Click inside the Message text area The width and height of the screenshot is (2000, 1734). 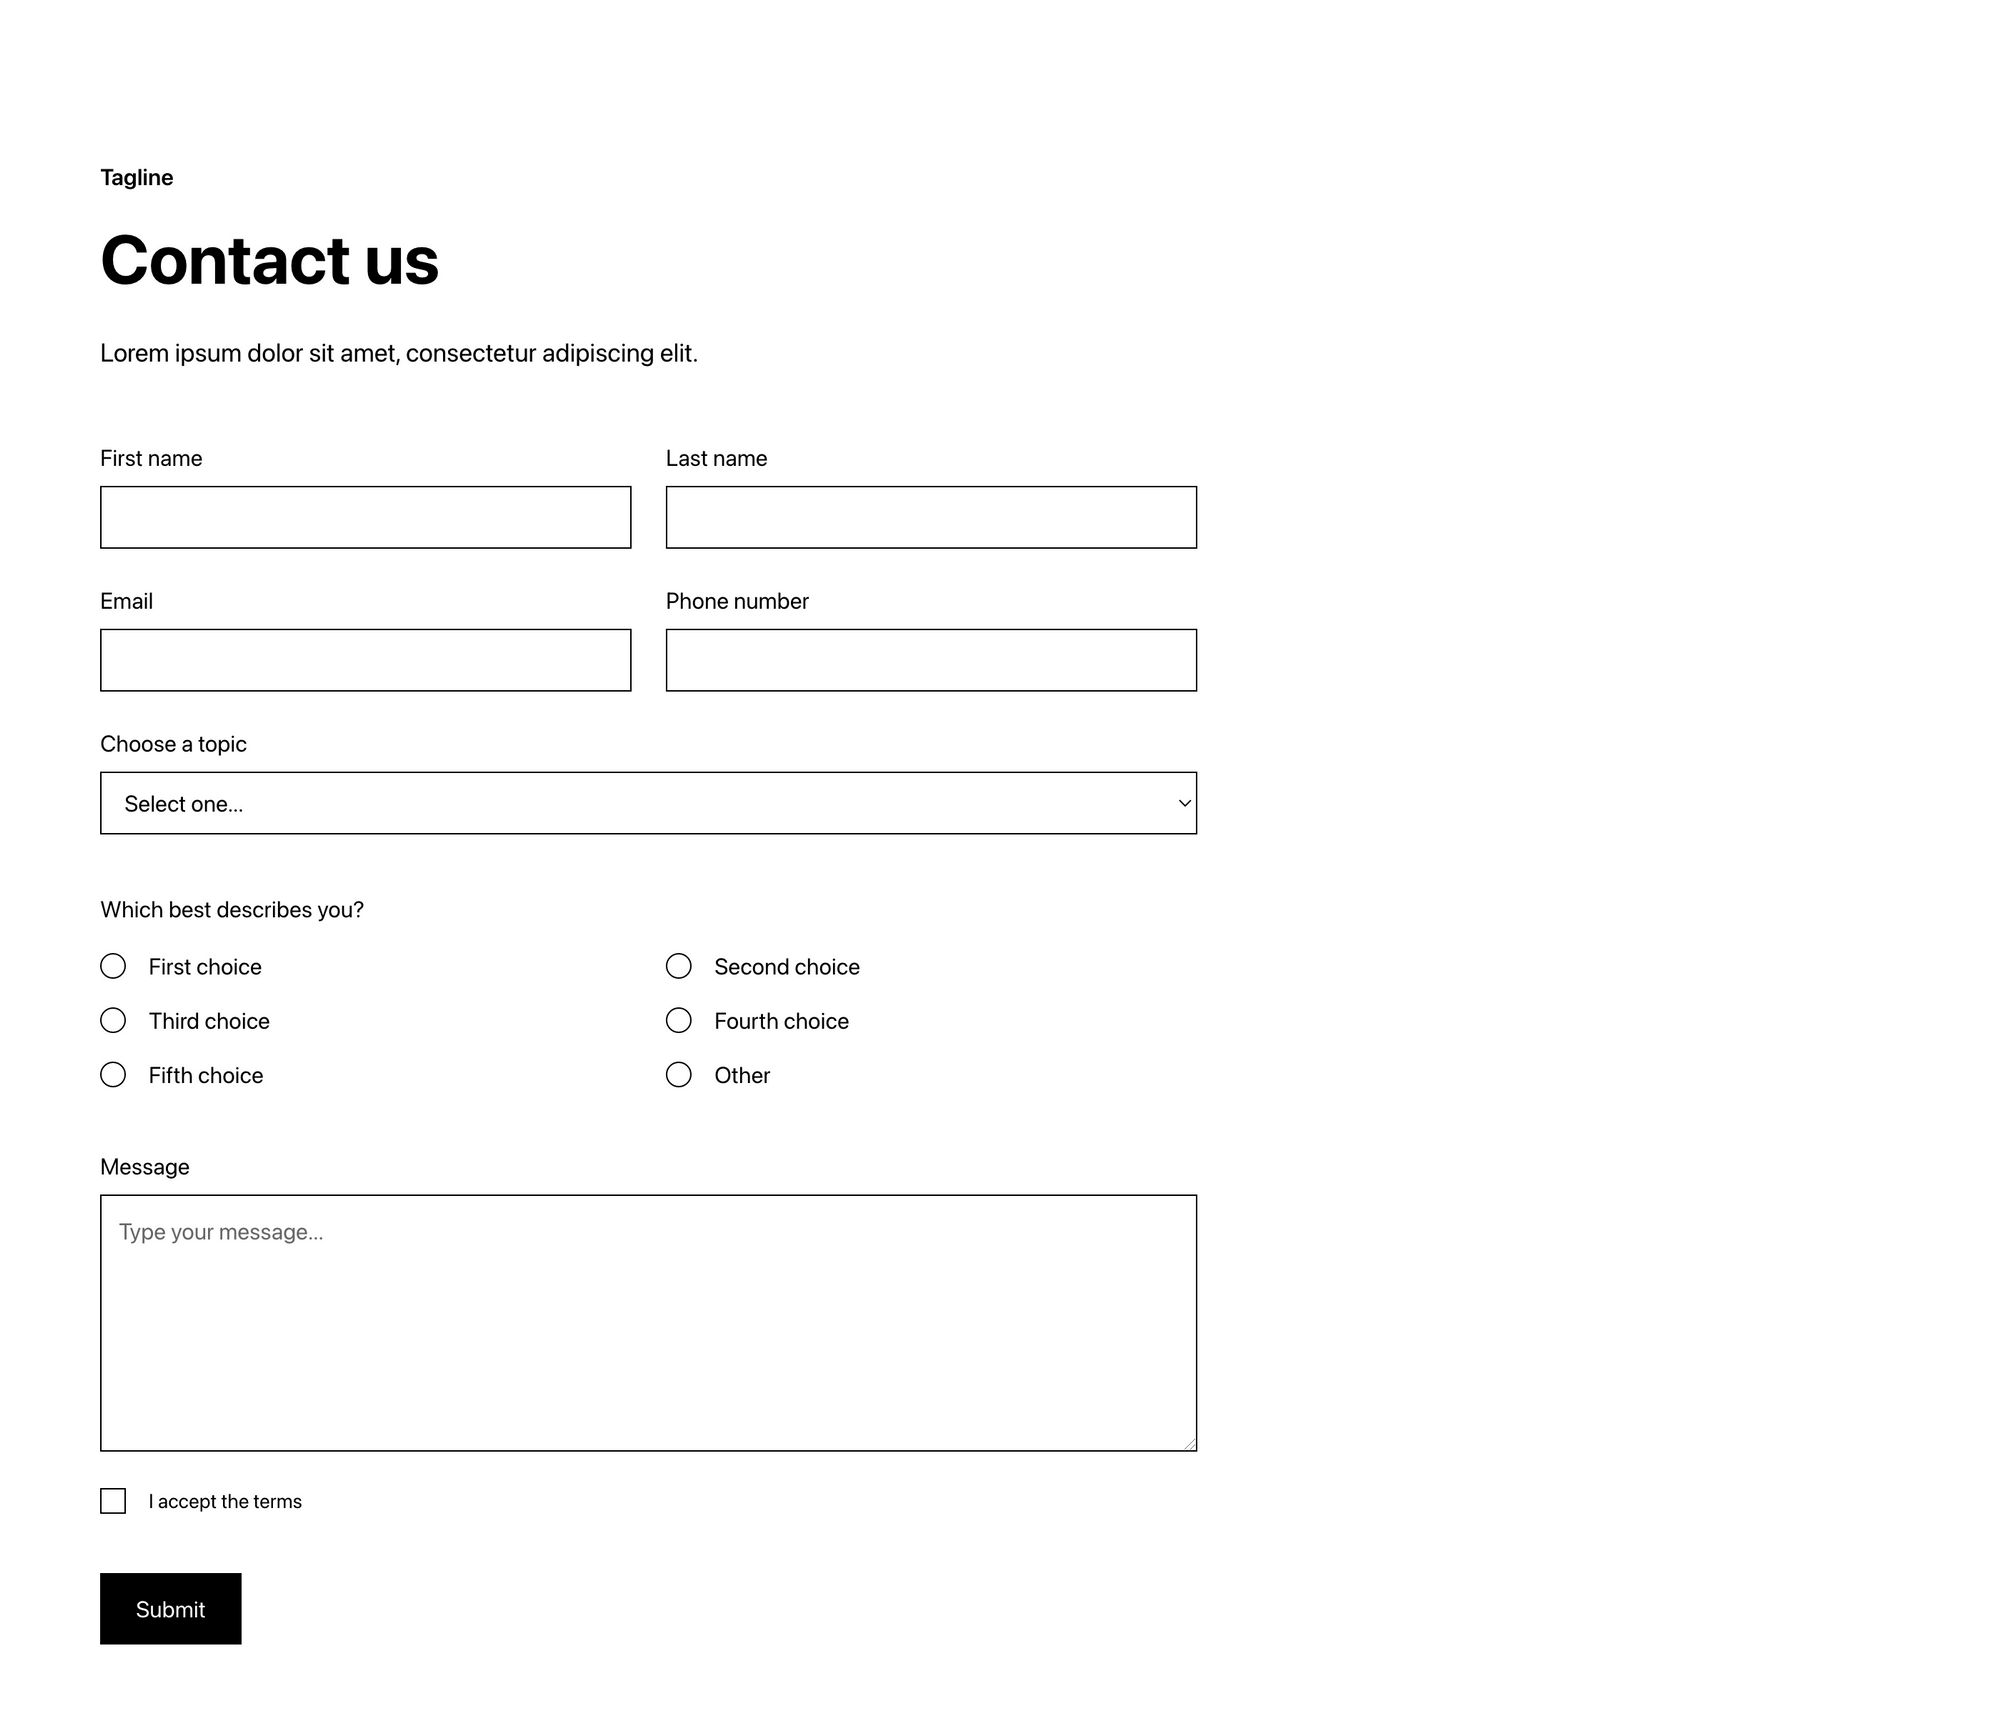[x=648, y=1322]
